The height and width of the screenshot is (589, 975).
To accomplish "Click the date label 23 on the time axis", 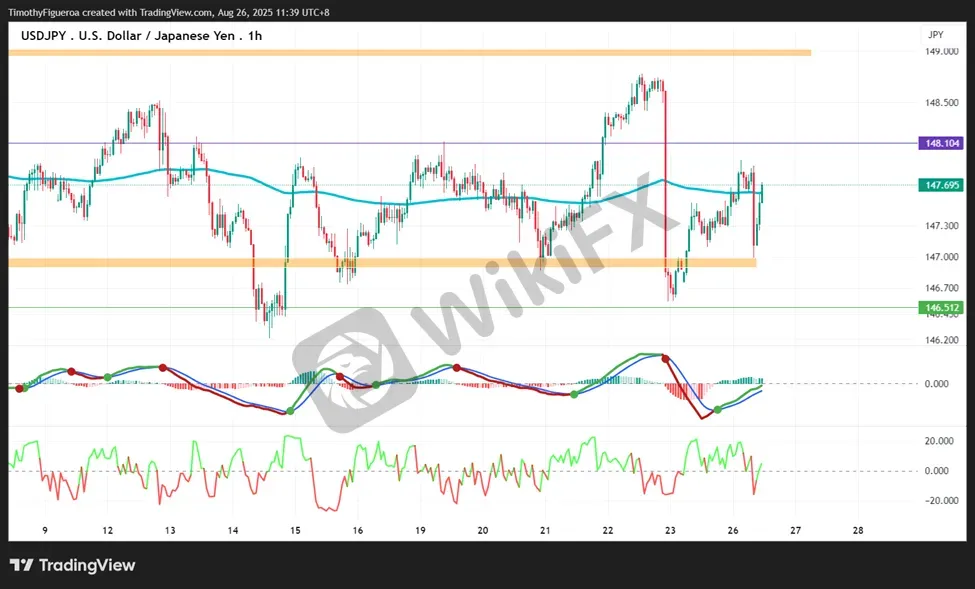I will point(670,531).
